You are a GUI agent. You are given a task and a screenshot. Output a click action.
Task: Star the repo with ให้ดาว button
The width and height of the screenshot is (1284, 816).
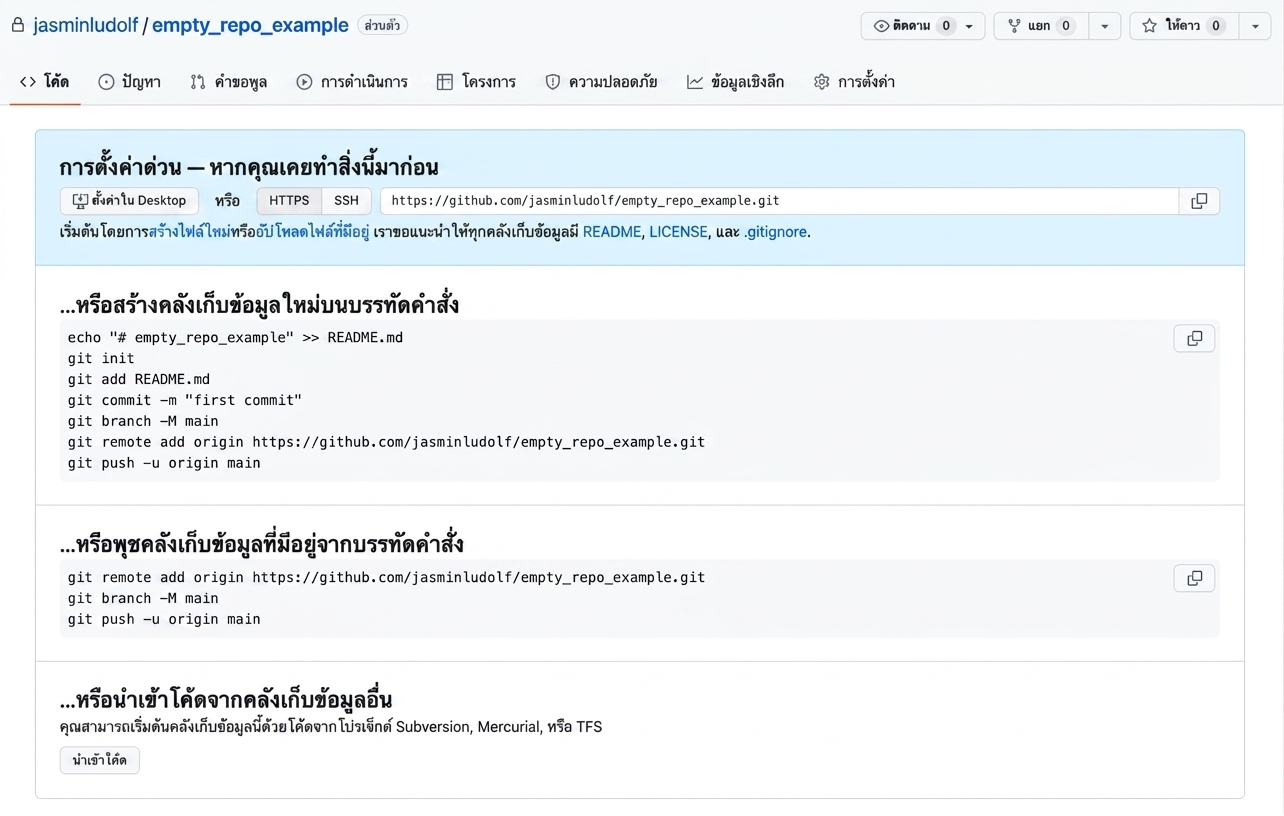point(1184,26)
